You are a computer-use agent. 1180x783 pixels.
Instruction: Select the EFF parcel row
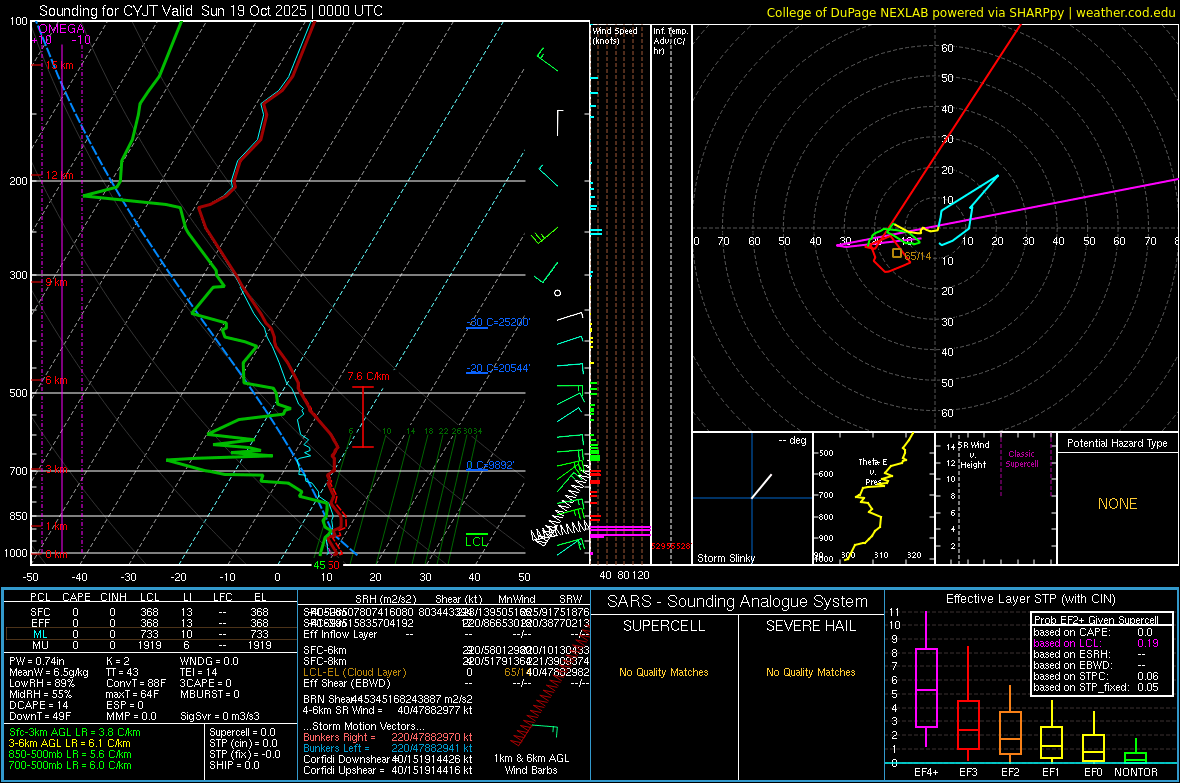click(x=151, y=623)
